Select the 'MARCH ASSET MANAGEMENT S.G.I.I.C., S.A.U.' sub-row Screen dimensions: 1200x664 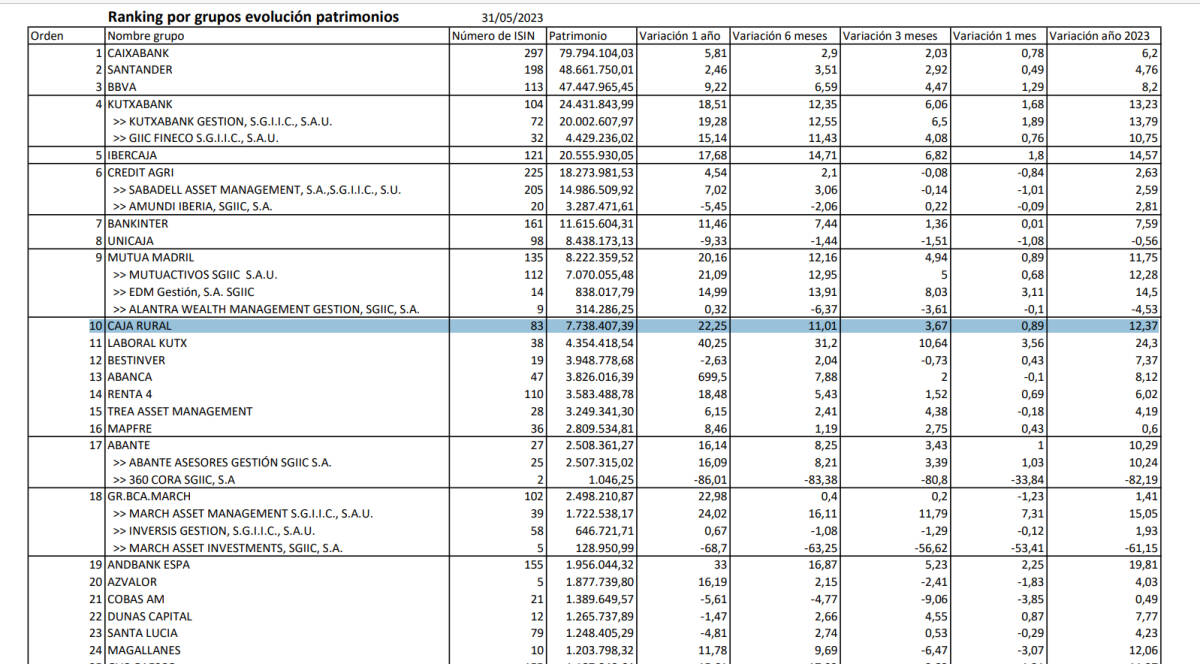[243, 513]
